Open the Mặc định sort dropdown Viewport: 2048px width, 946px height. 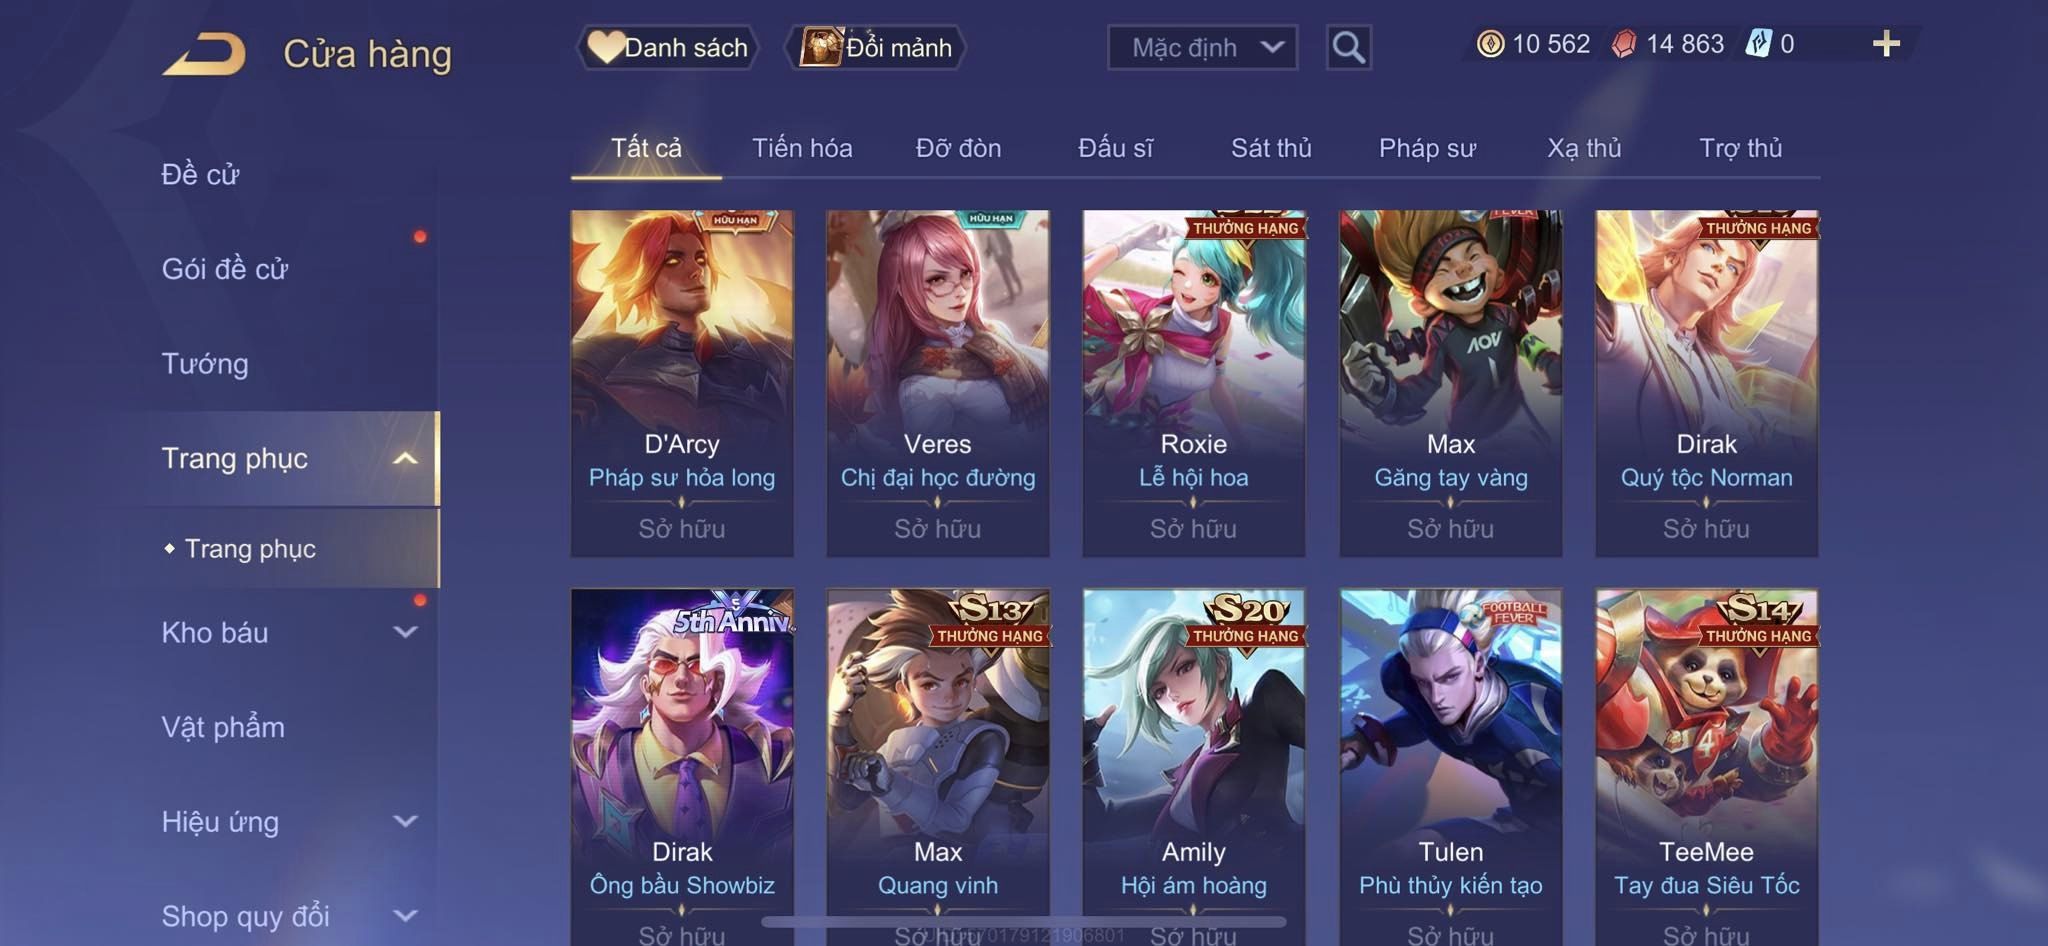[x=1202, y=47]
